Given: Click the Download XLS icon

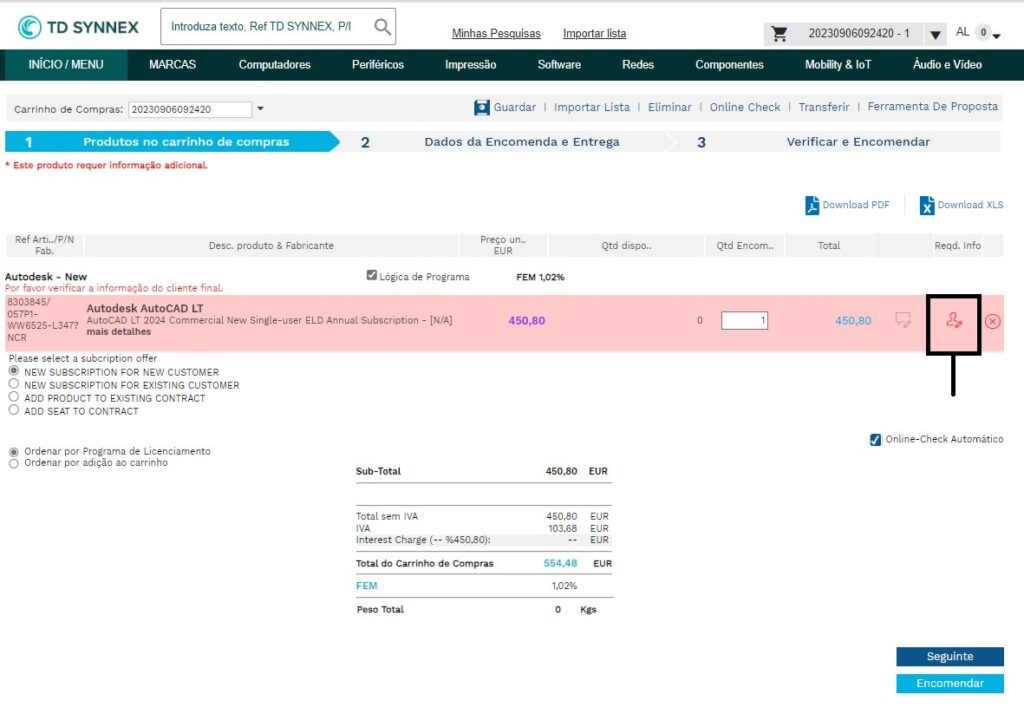Looking at the screenshot, I should click(x=927, y=205).
